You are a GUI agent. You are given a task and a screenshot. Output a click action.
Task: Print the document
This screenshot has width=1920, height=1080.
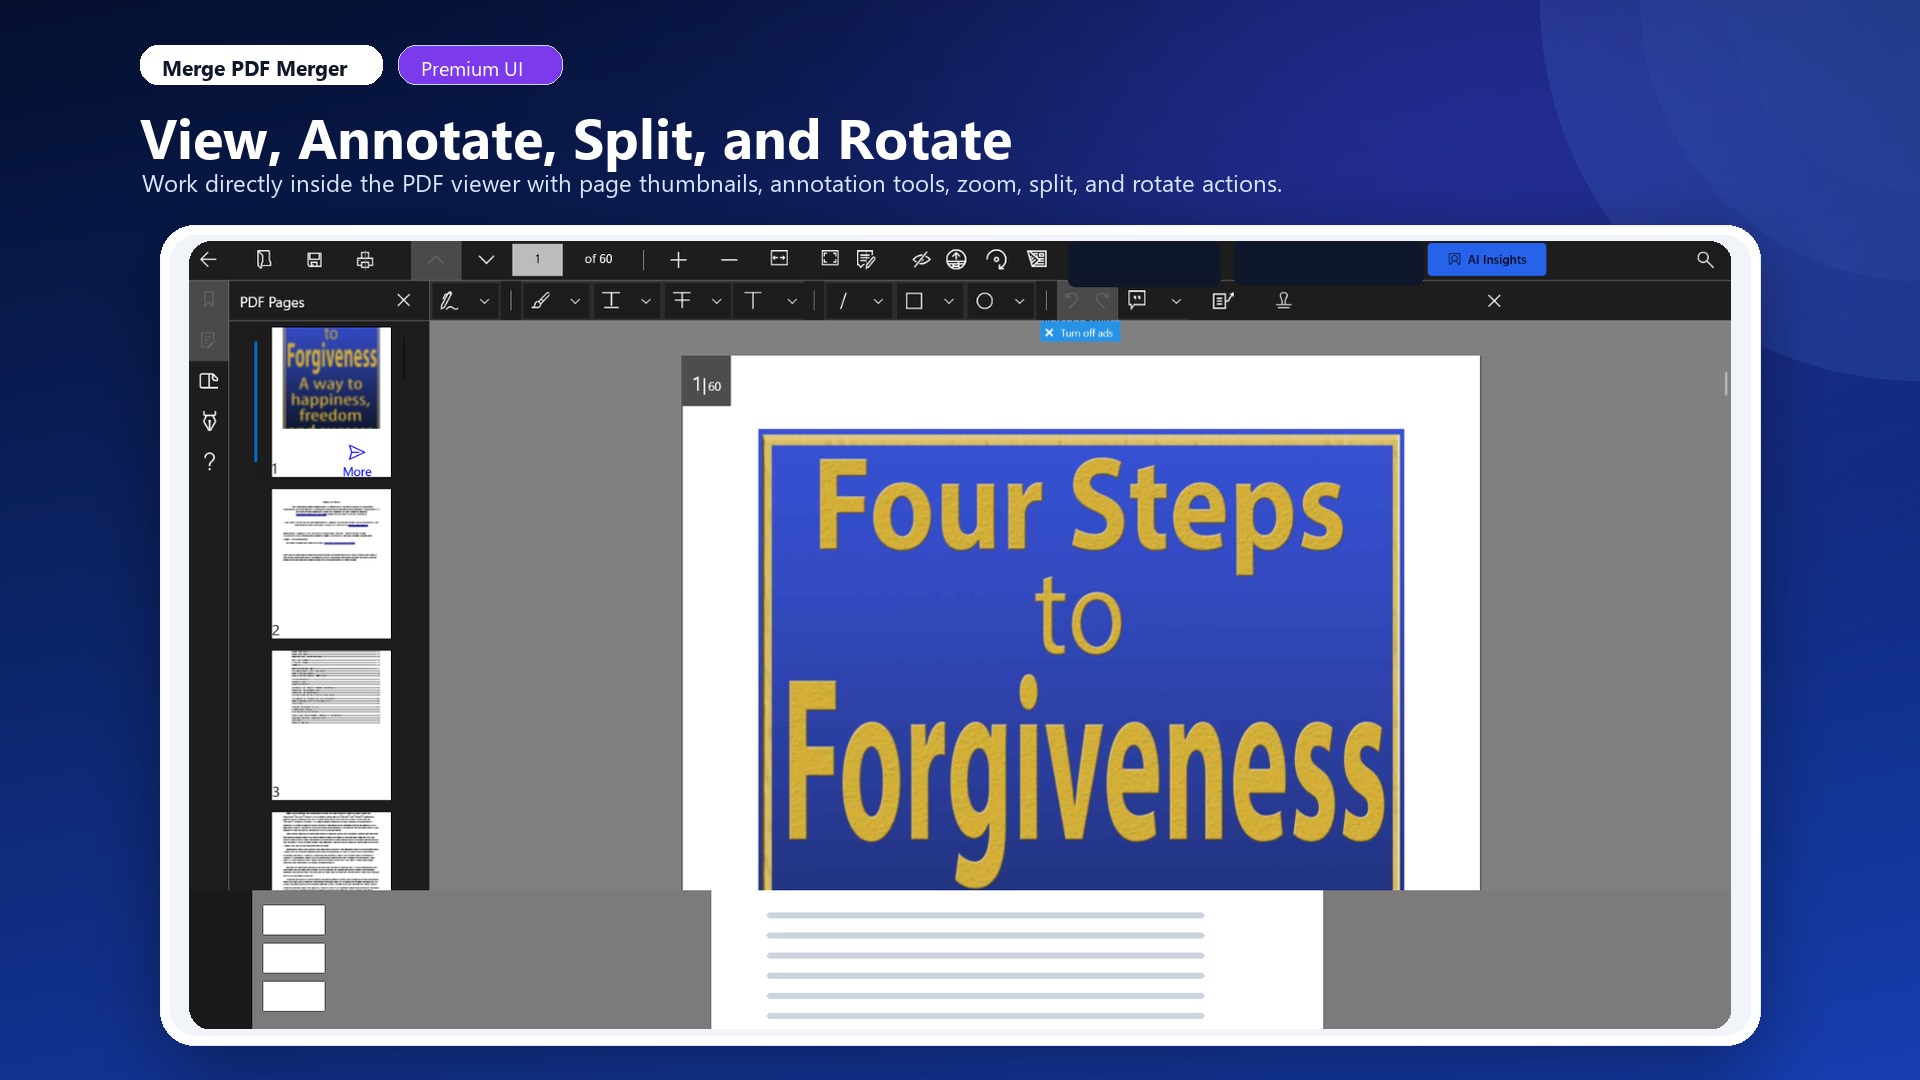(x=365, y=260)
